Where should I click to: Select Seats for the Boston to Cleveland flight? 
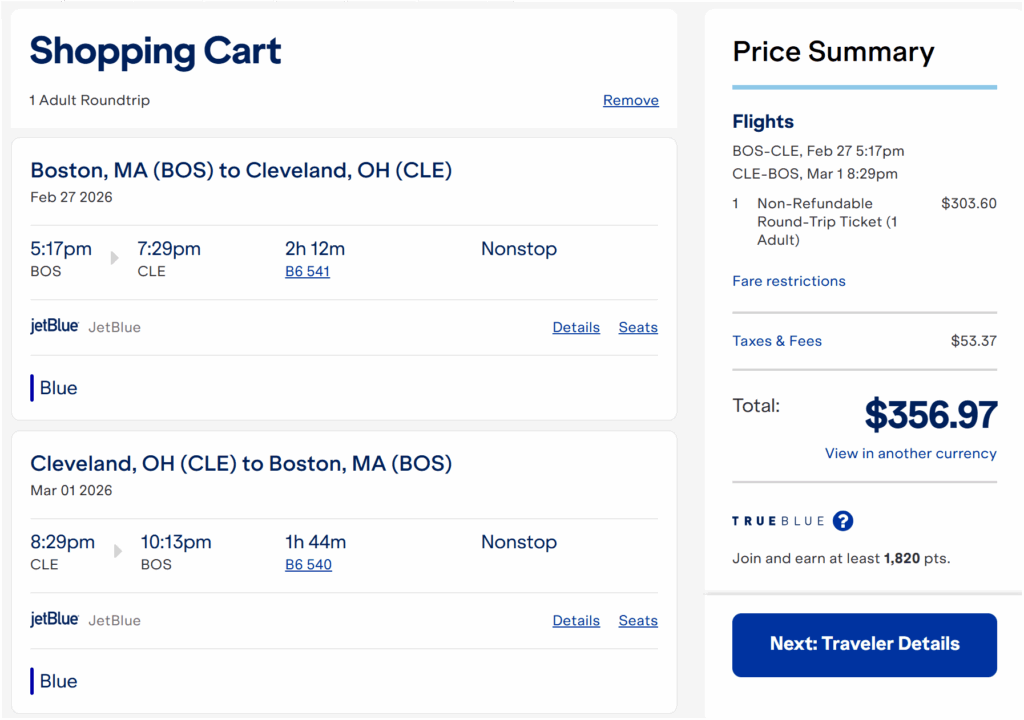click(x=638, y=327)
